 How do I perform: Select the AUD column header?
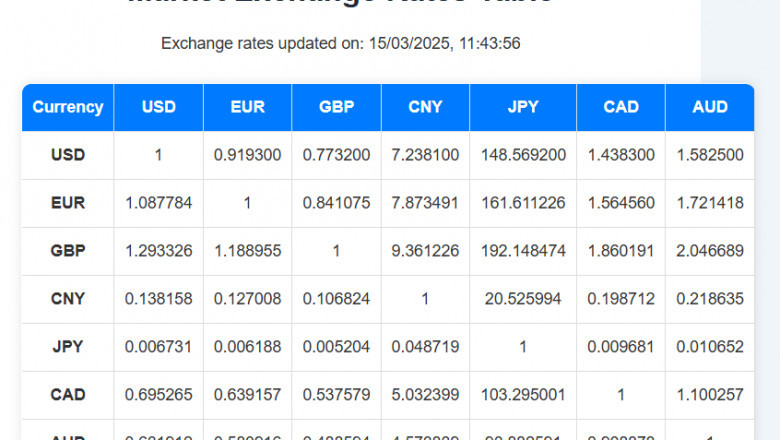710,107
